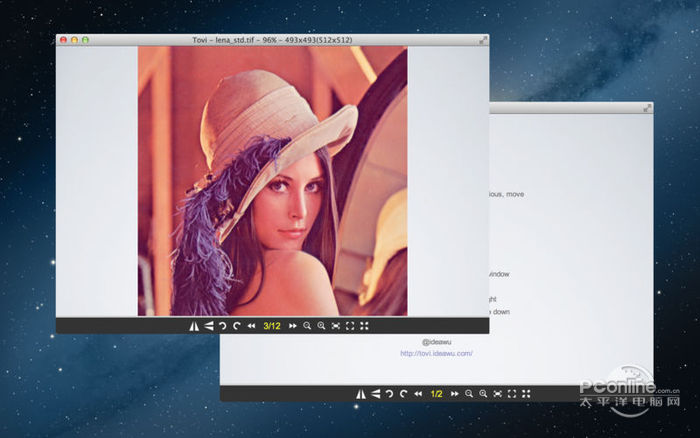Click the corner-brackets fullscreen icon in lena_std.tif toolbar
700x438 pixels.
click(x=350, y=326)
